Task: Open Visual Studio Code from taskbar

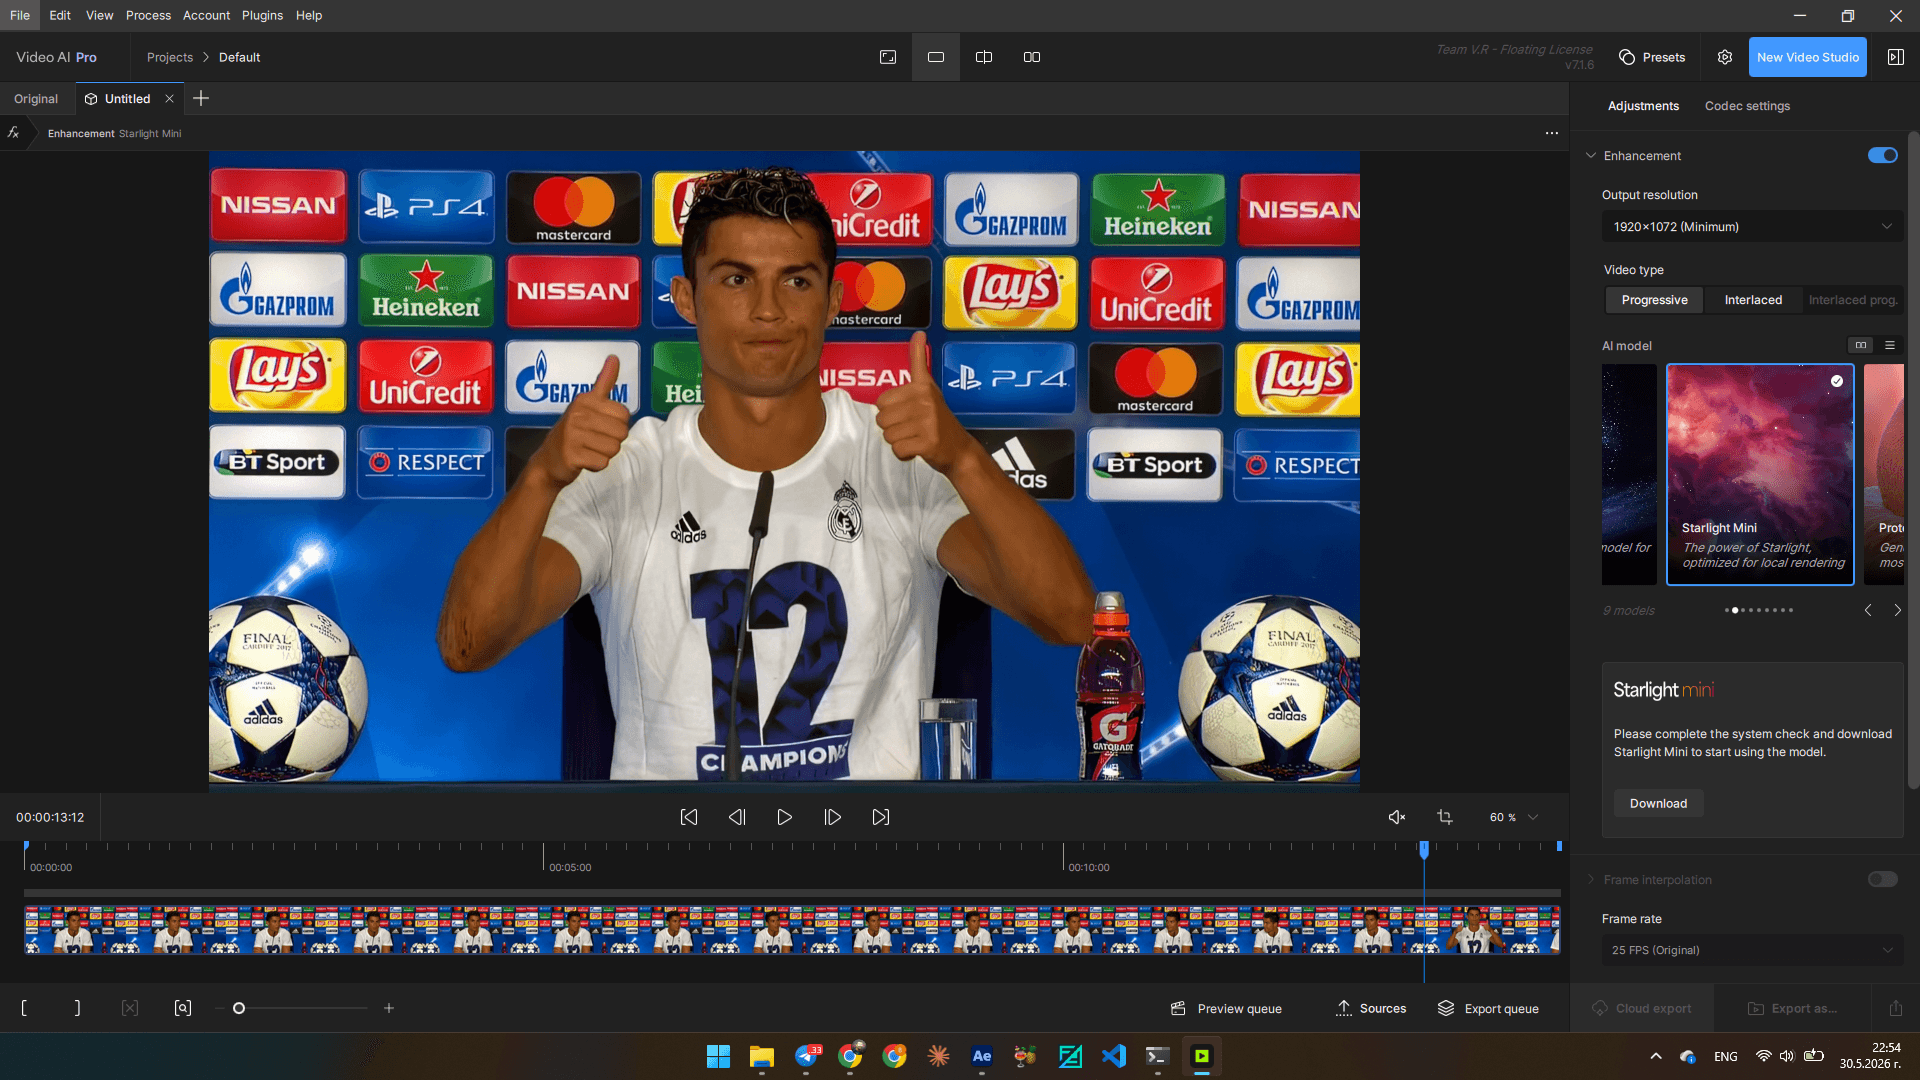Action: [x=1114, y=1056]
